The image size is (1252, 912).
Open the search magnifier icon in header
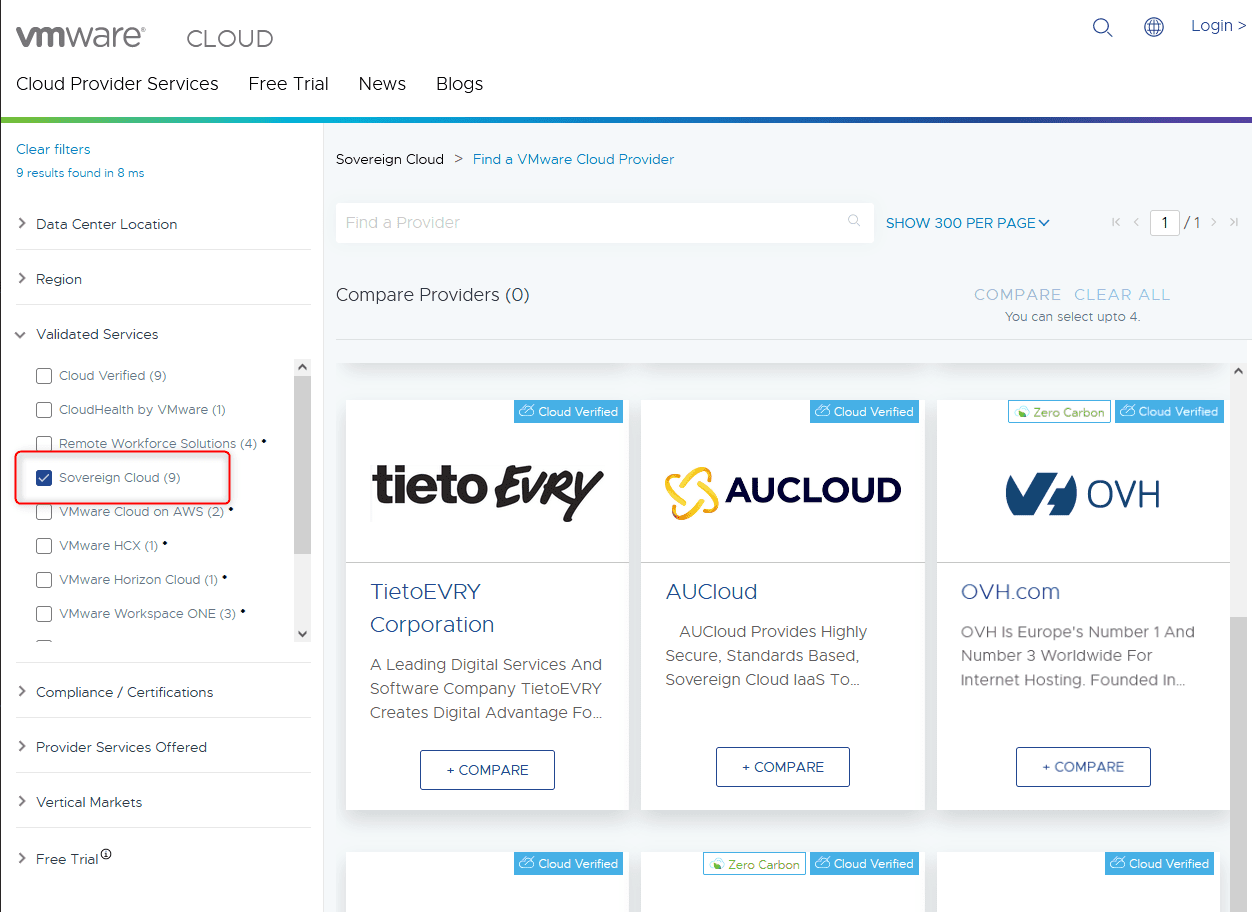coord(1102,28)
